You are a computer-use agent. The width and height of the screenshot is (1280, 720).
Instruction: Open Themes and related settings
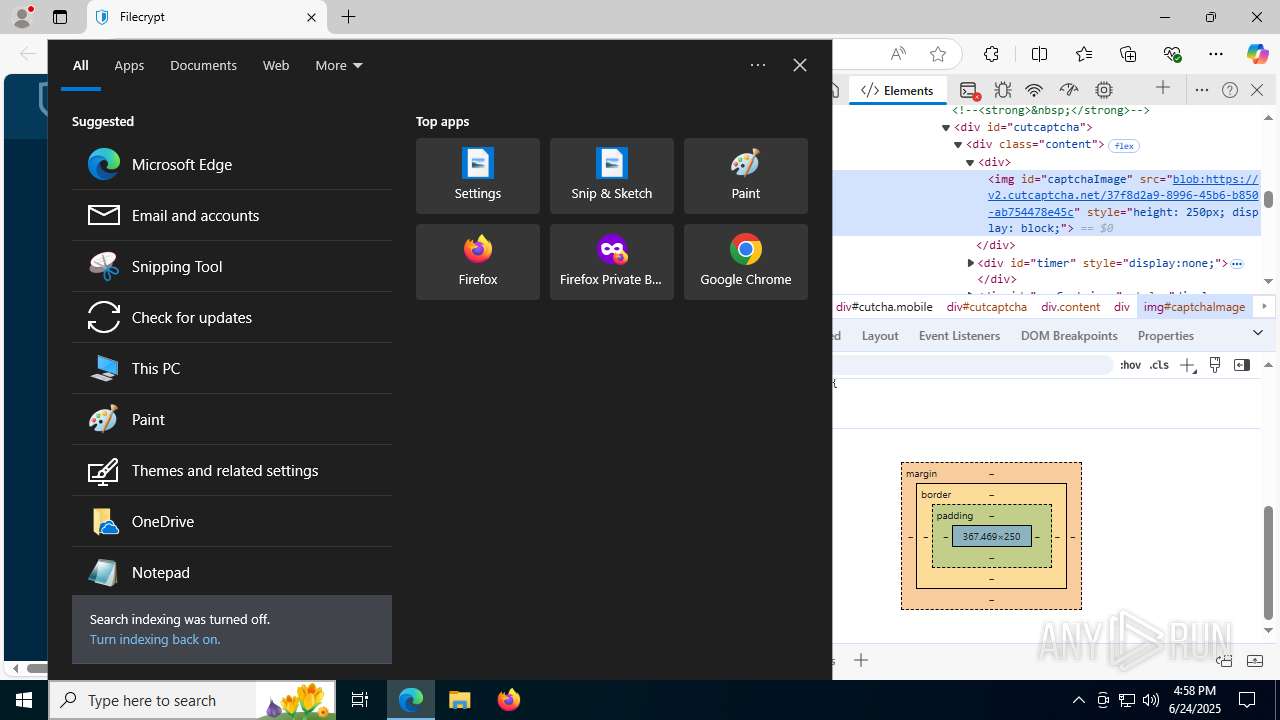(232, 470)
